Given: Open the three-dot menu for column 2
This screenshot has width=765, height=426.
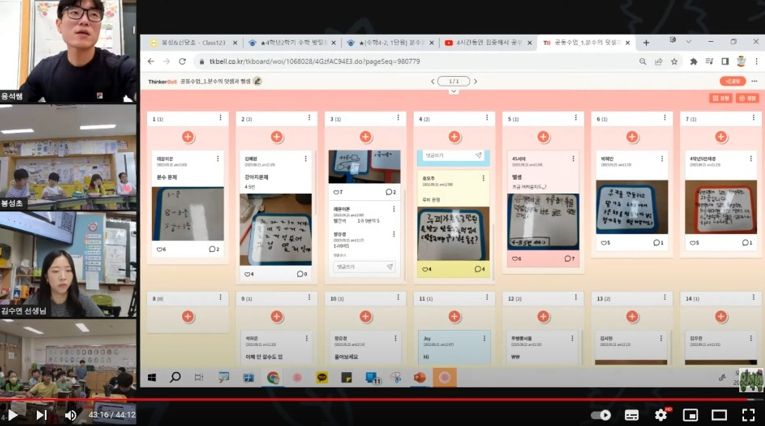Looking at the screenshot, I should (310, 118).
